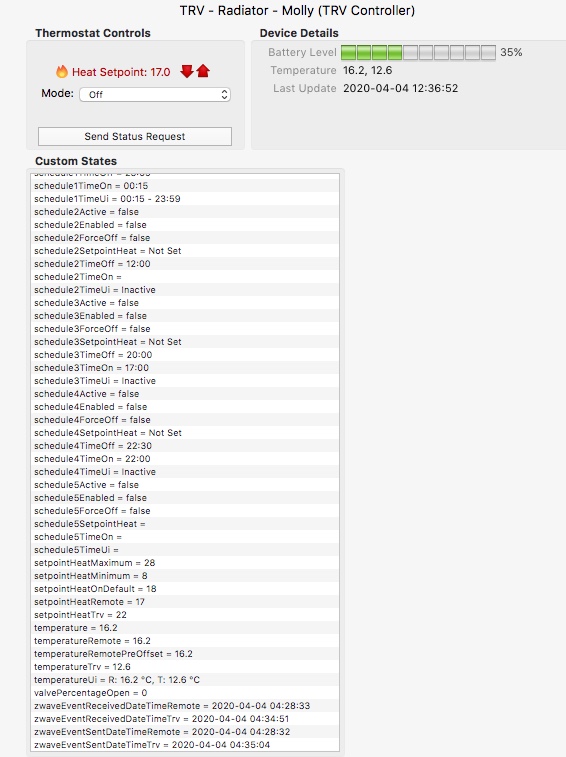Select the temperatureUi row
Image resolution: width=566 pixels, height=757 pixels.
coord(185,680)
